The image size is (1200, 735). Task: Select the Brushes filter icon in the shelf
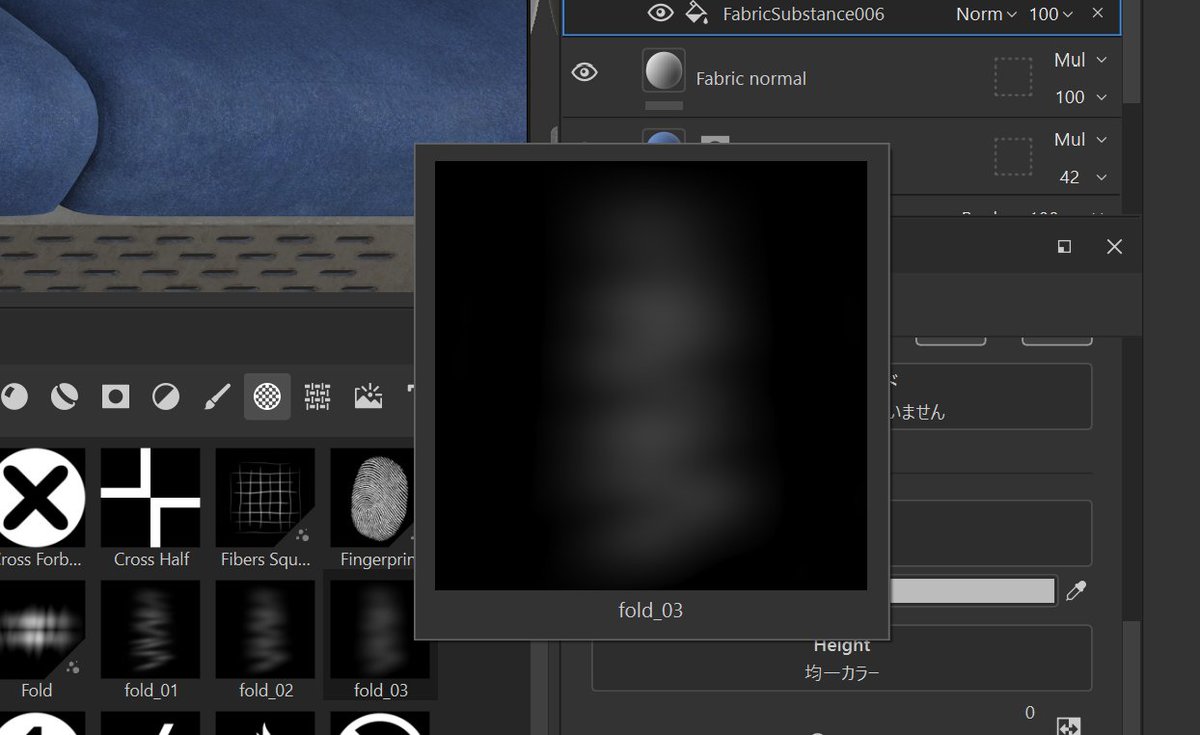point(217,397)
